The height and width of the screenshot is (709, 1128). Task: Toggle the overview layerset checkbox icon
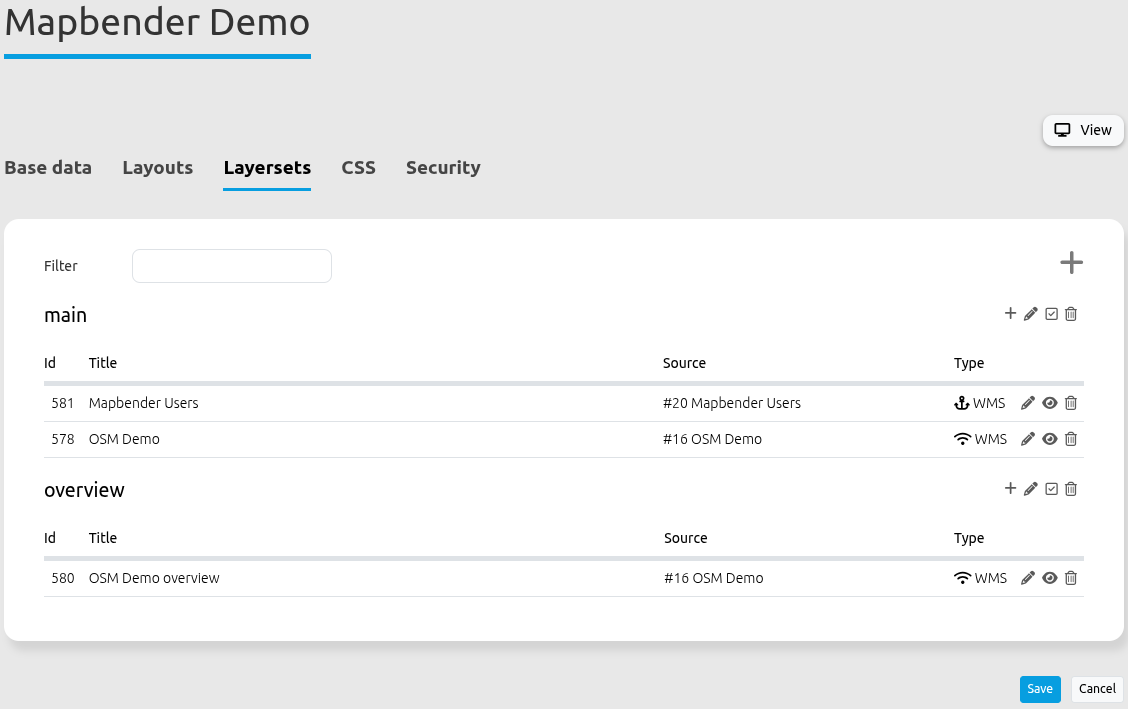1051,489
